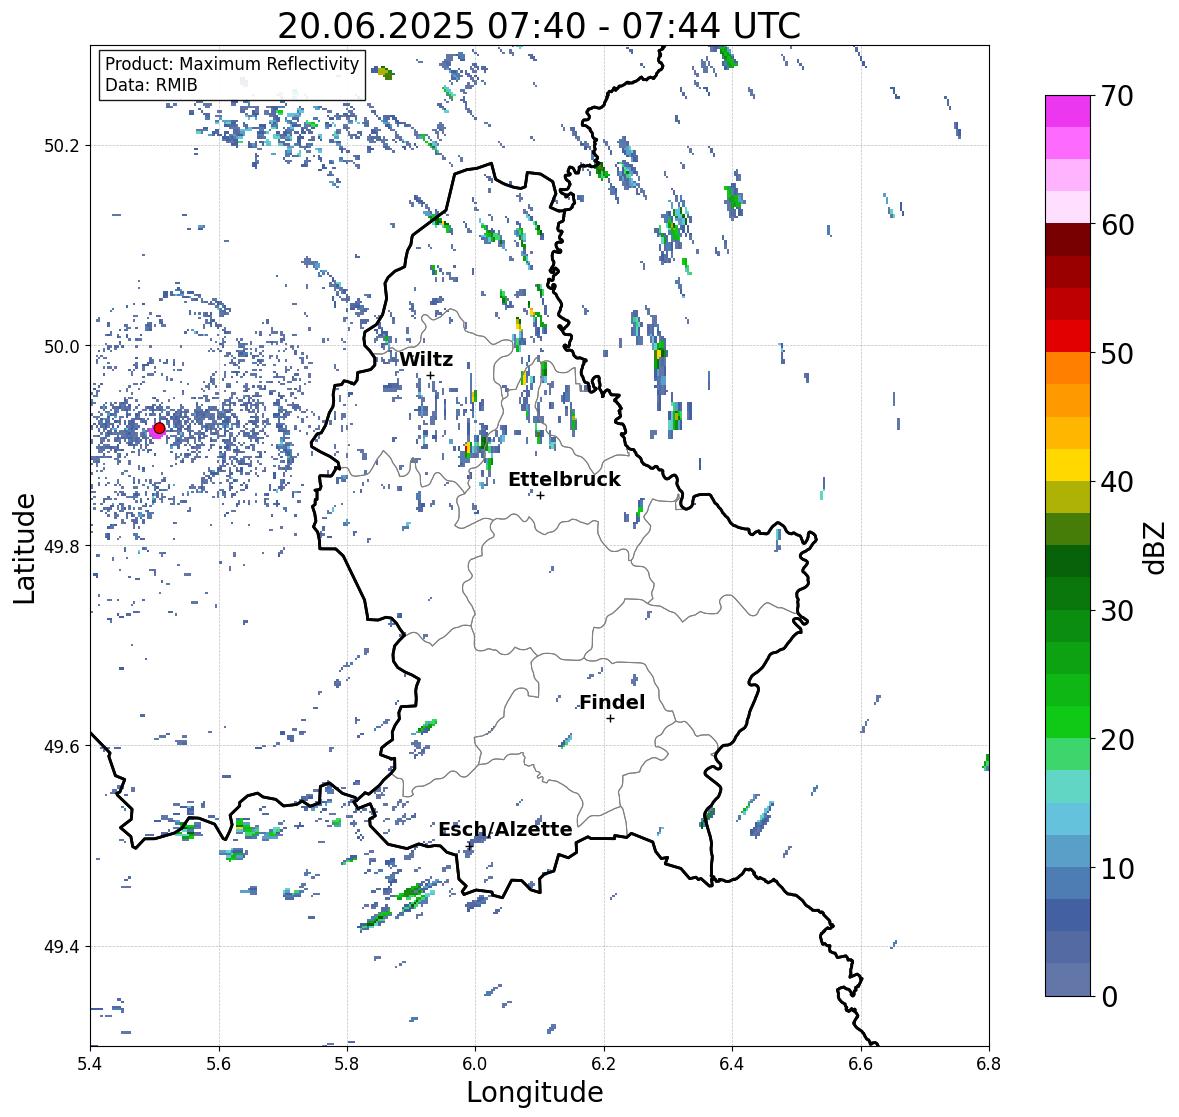The image size is (1179, 1117).
Task: Click the plot title with date and time
Action: [539, 26]
